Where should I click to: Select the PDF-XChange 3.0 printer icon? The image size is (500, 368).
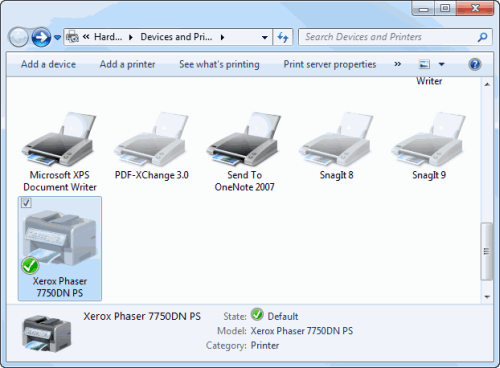[152, 139]
